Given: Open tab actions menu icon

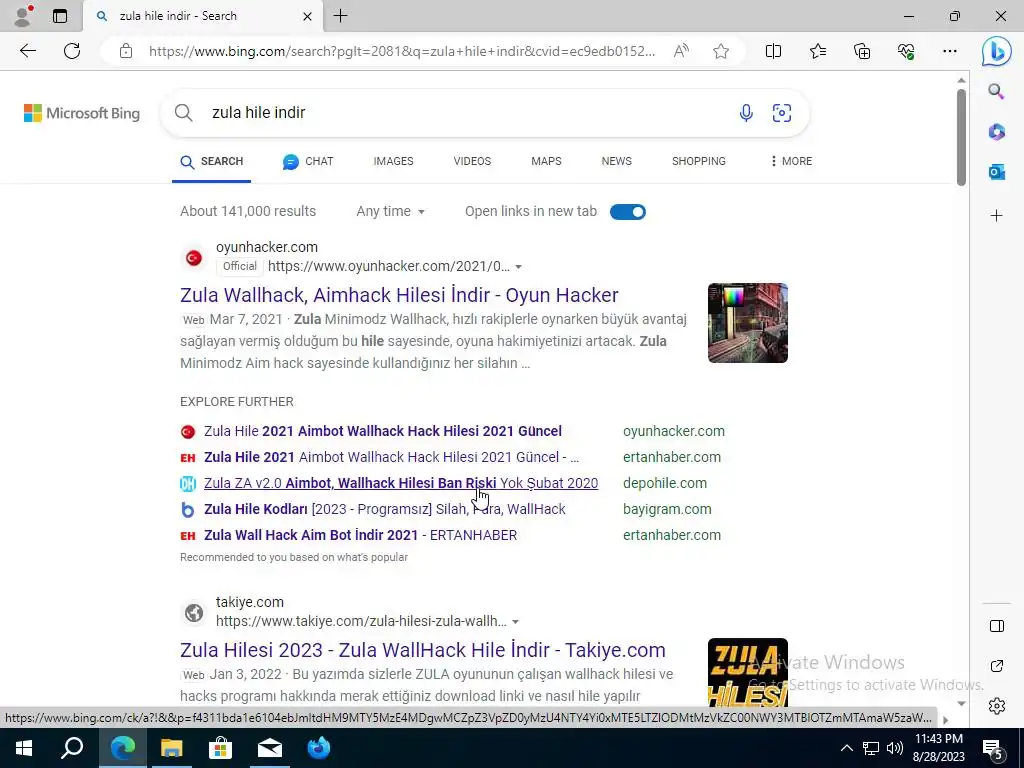Looking at the screenshot, I should tap(60, 16).
